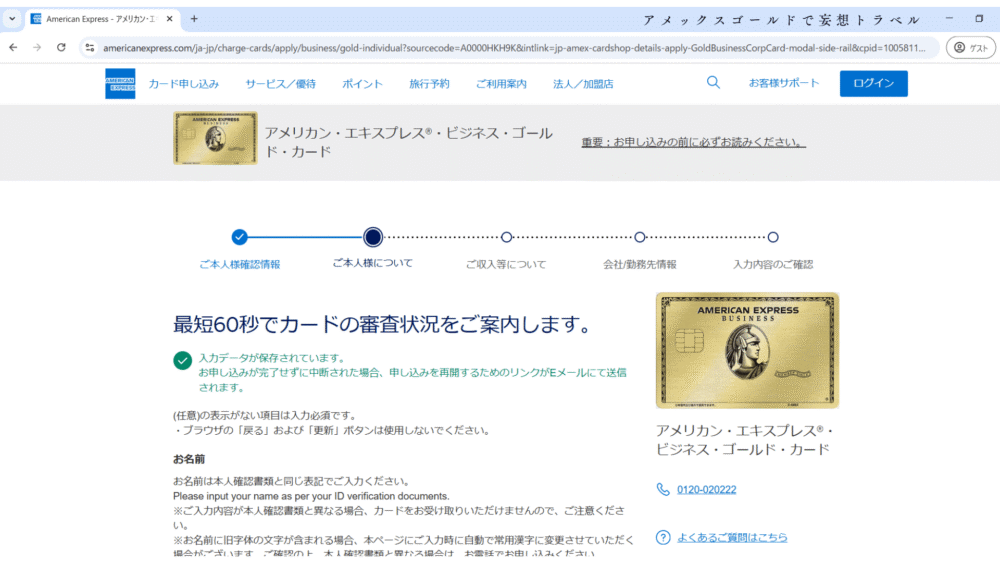Click the small gold card thumbnail in banner
The width and height of the screenshot is (1000, 563).
tap(216, 138)
